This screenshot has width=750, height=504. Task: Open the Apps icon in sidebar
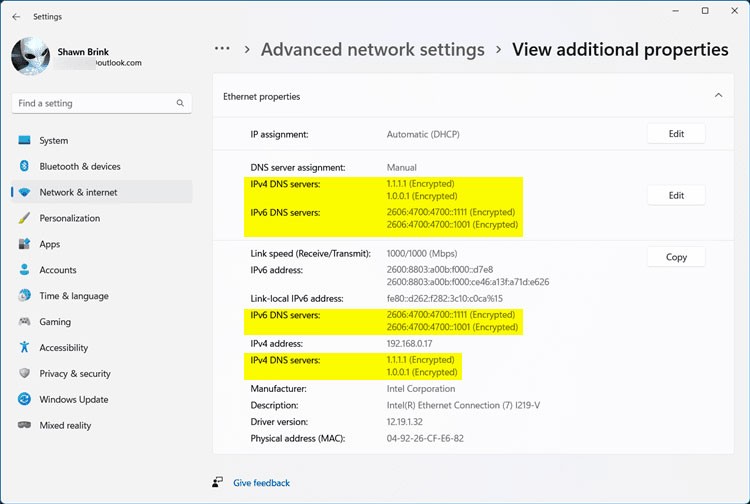[24, 244]
